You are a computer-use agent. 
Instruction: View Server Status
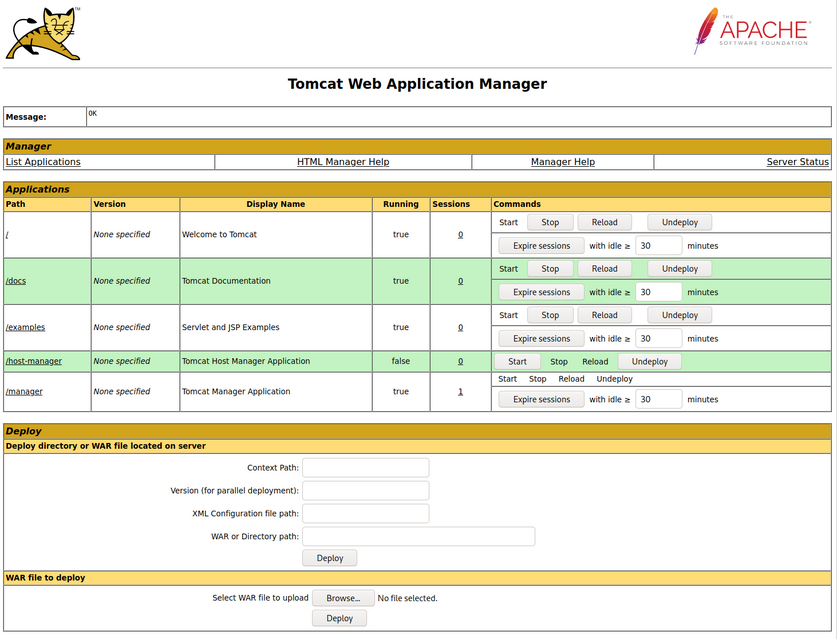point(795,161)
